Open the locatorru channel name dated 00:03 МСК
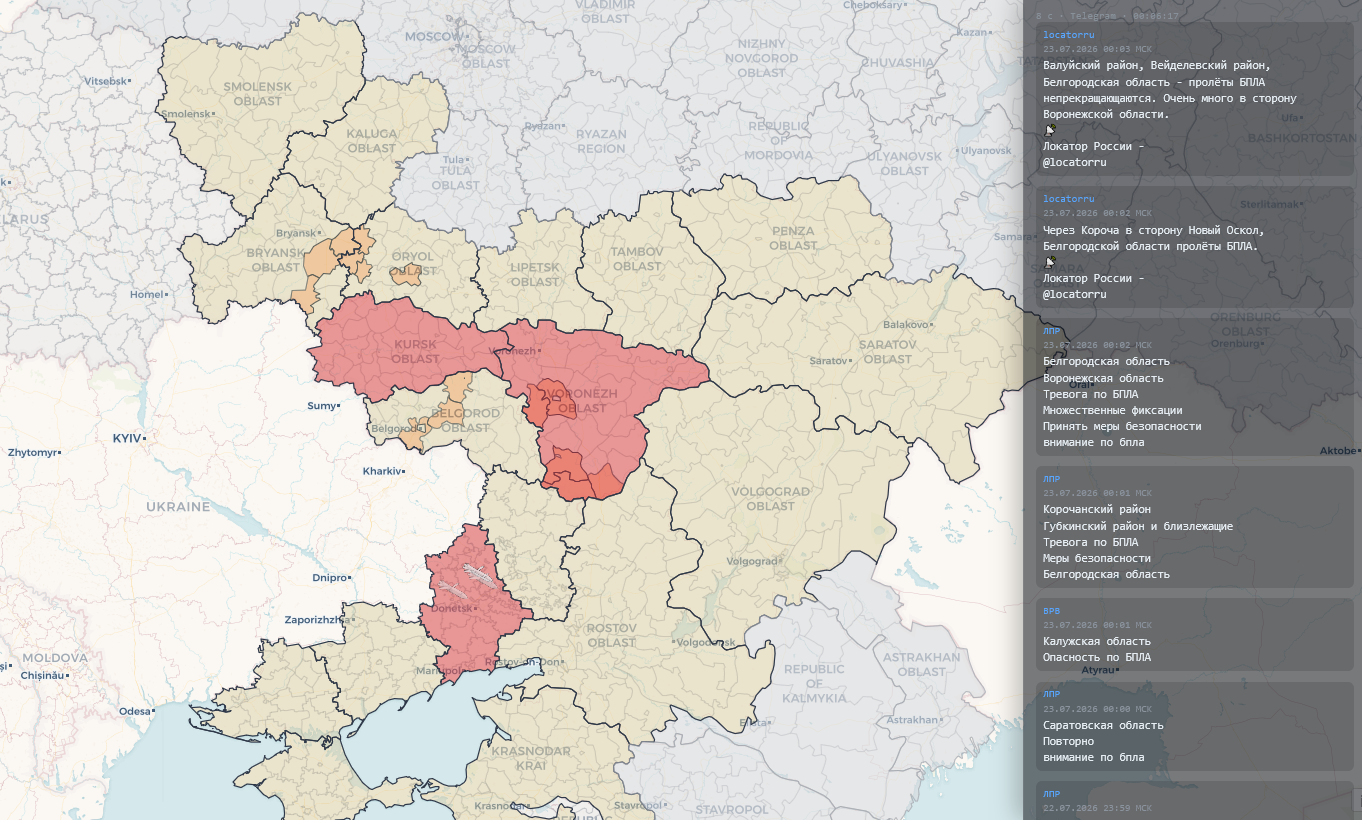This screenshot has height=820, width=1362. 1067,35
